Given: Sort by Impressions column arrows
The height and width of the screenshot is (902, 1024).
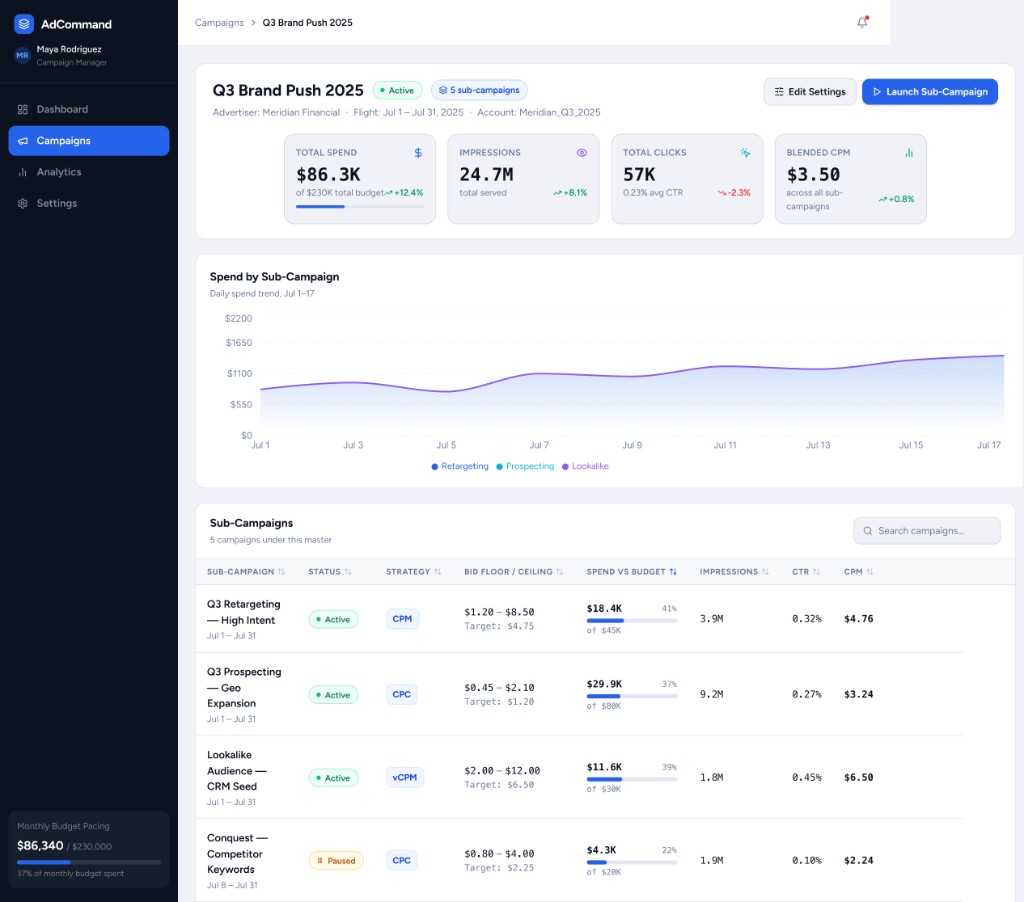Looking at the screenshot, I should point(765,572).
